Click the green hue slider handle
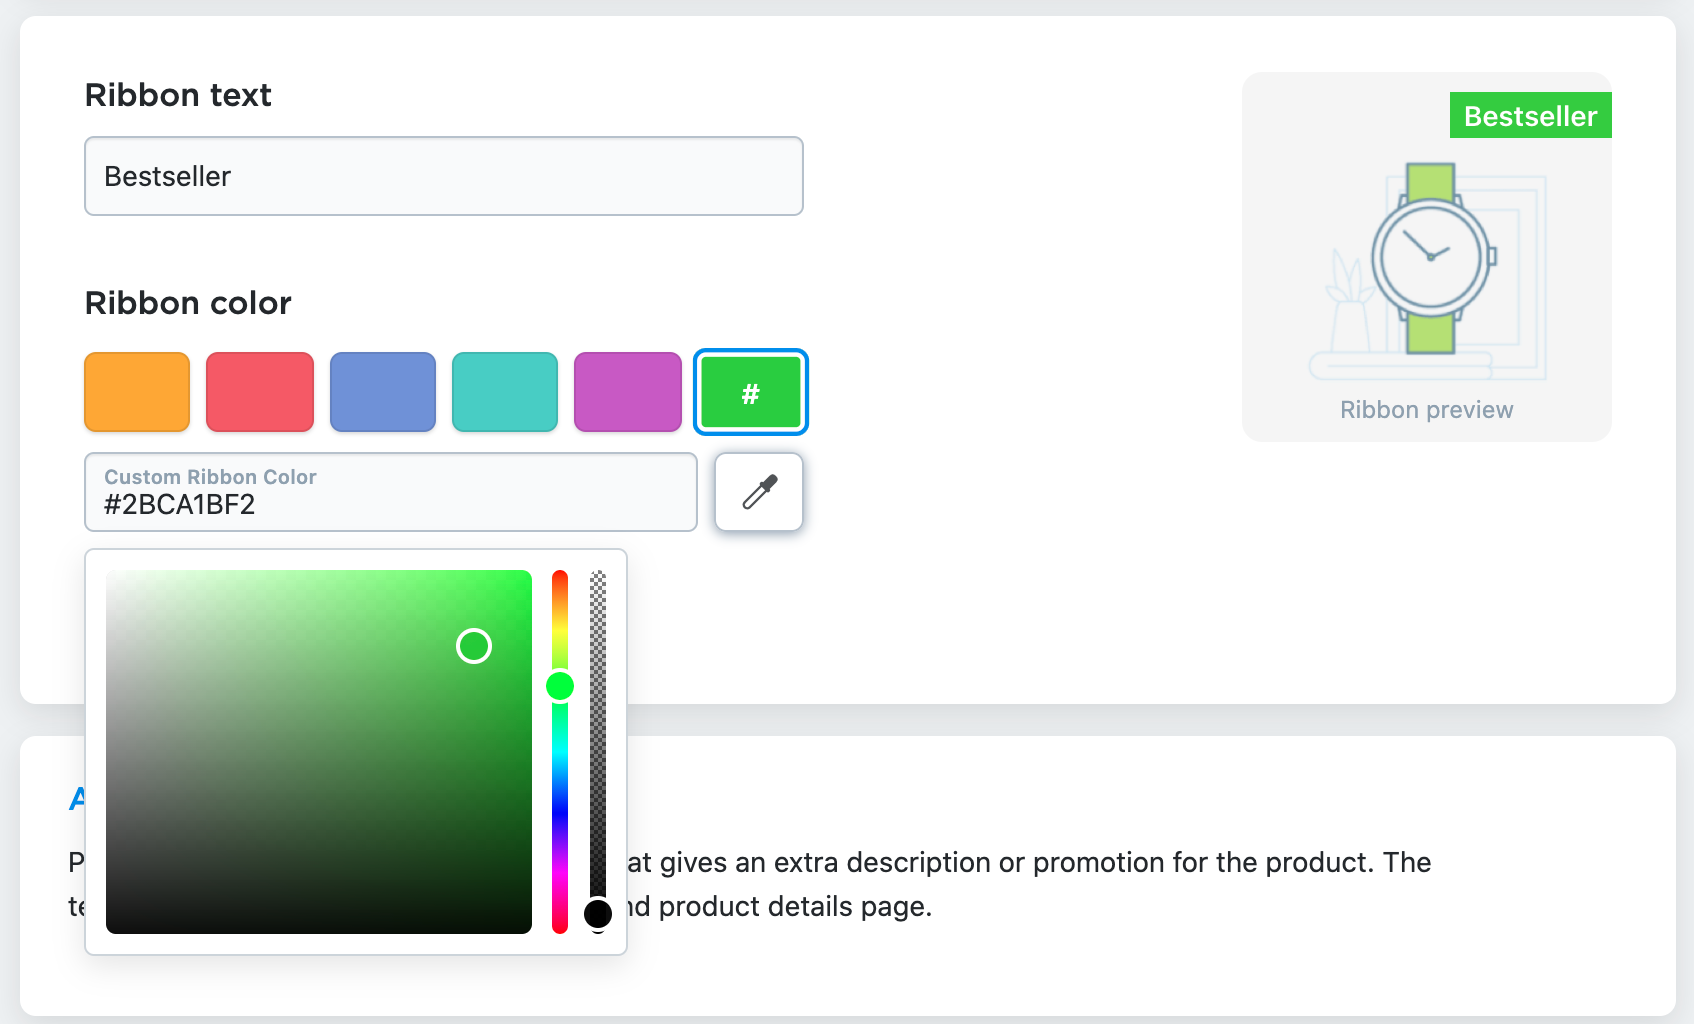The image size is (1694, 1024). [x=561, y=684]
